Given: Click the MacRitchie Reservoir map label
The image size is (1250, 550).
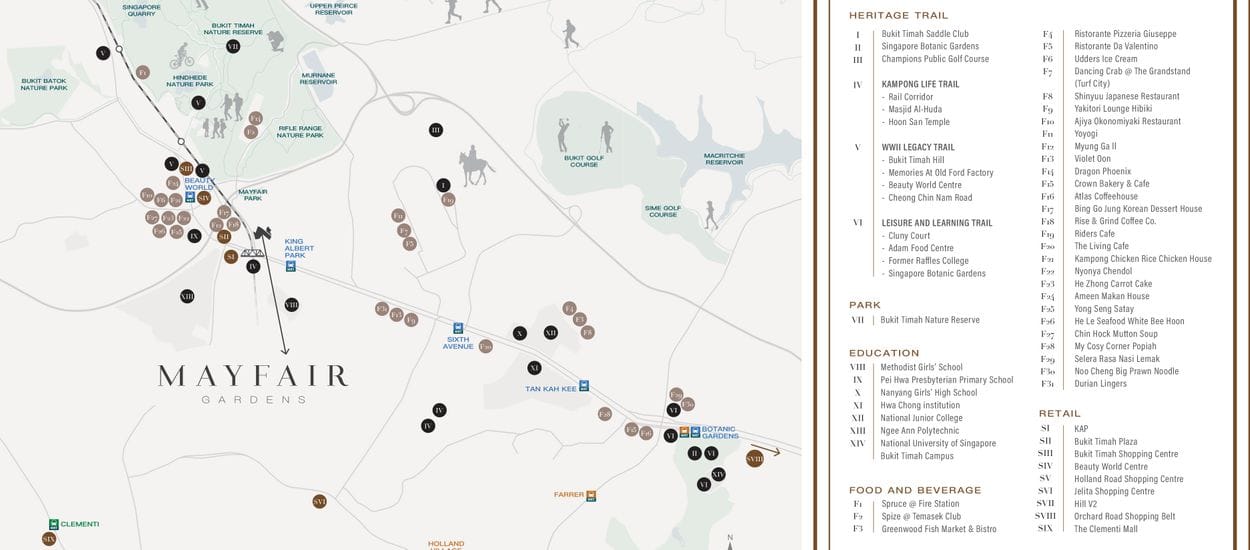Looking at the screenshot, I should click(724, 158).
